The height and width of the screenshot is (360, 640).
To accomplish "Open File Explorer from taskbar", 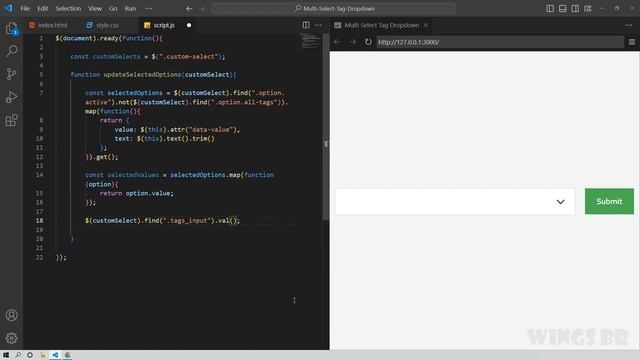I will 42,355.
